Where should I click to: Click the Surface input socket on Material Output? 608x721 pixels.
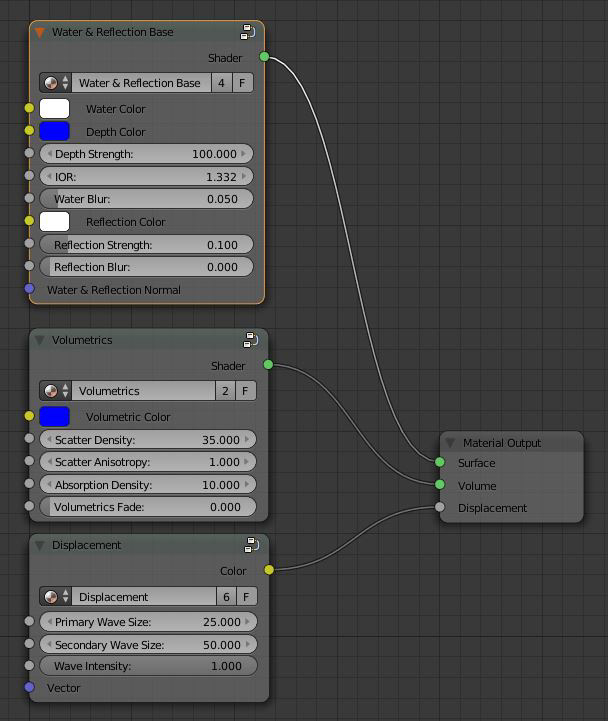[x=440, y=462]
